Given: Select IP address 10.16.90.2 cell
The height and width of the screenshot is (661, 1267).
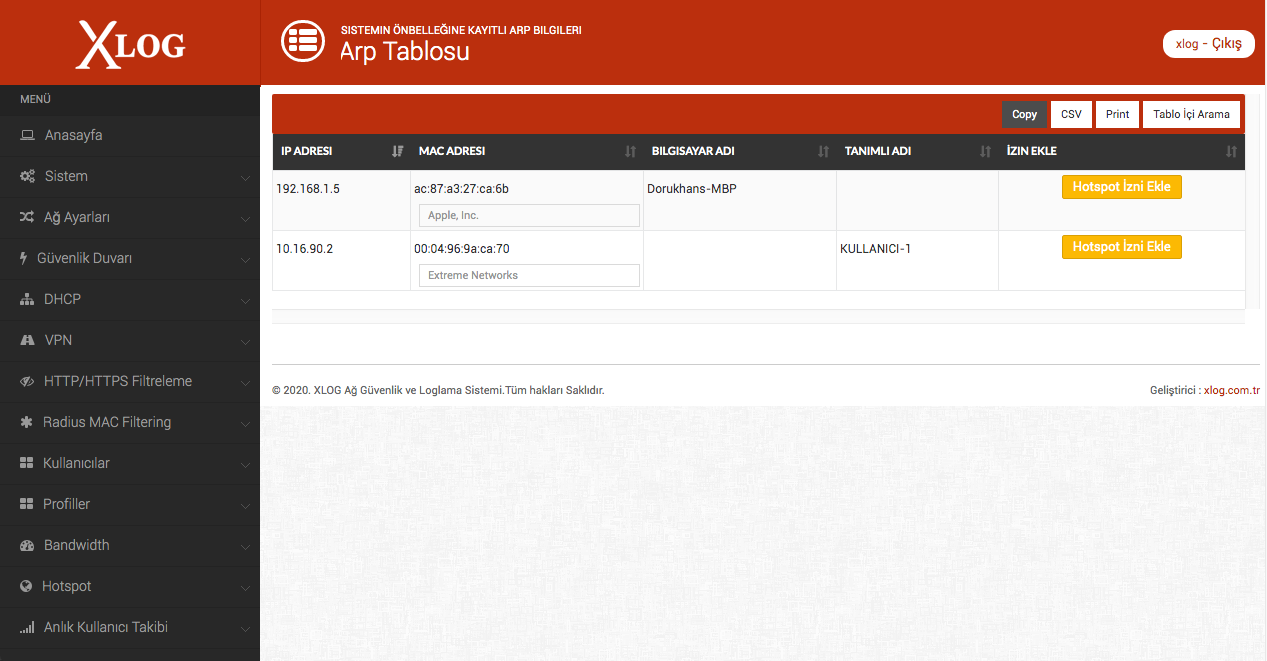Looking at the screenshot, I should point(341,260).
